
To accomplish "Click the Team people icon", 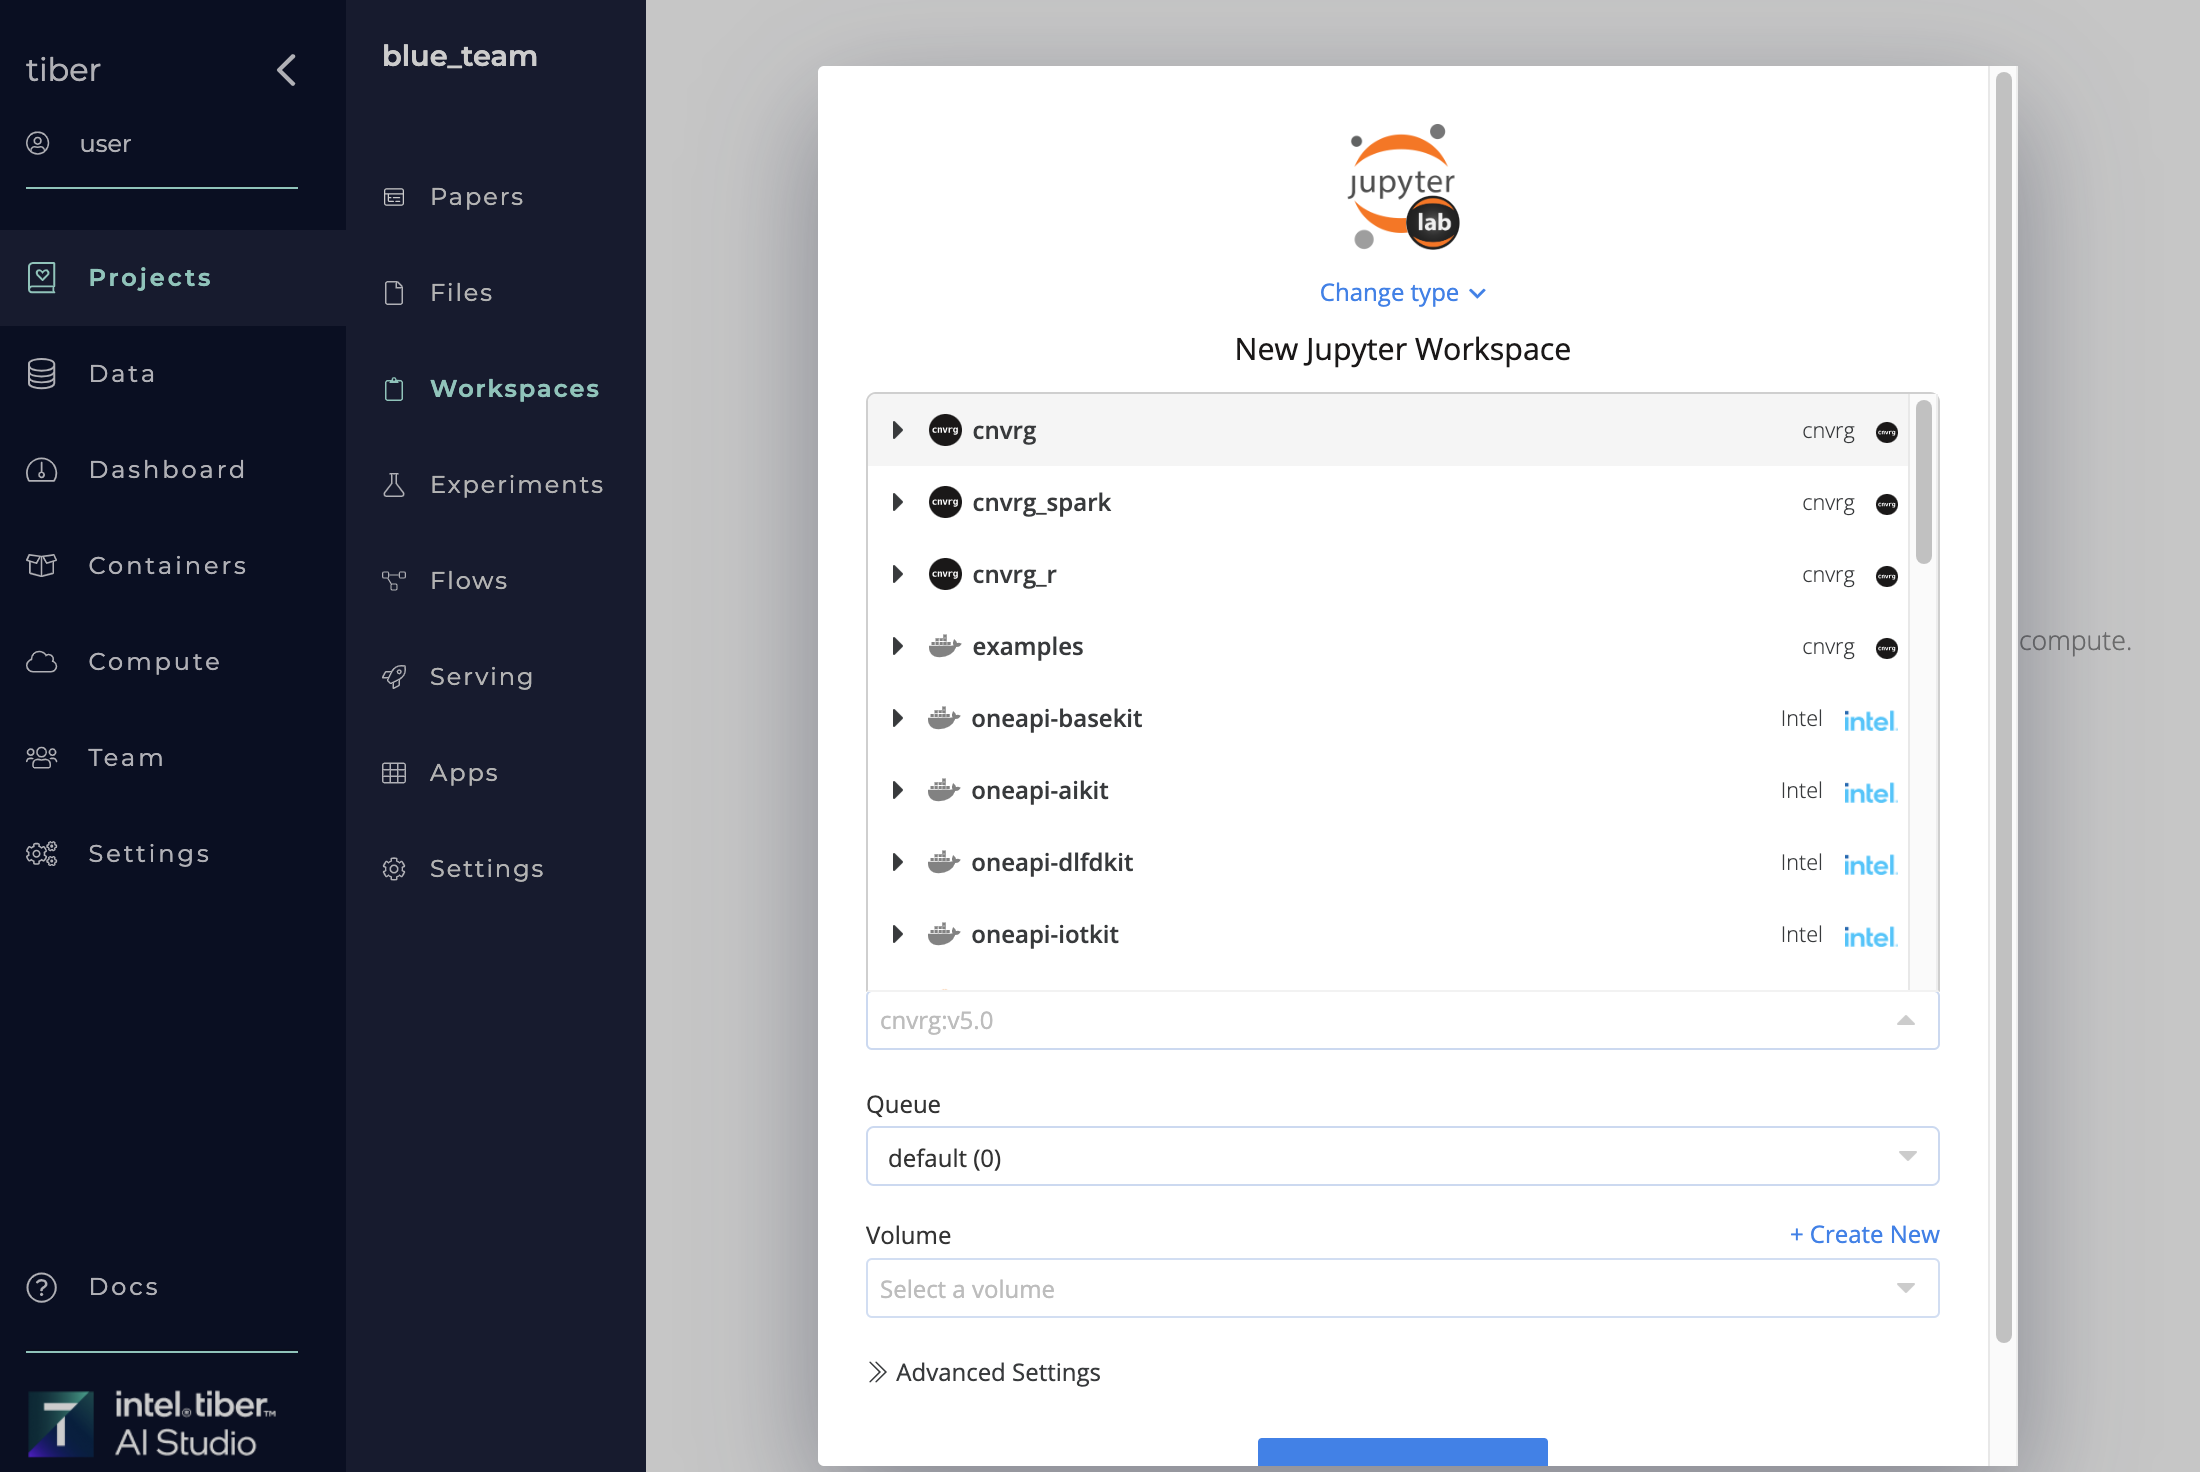I will (42, 758).
